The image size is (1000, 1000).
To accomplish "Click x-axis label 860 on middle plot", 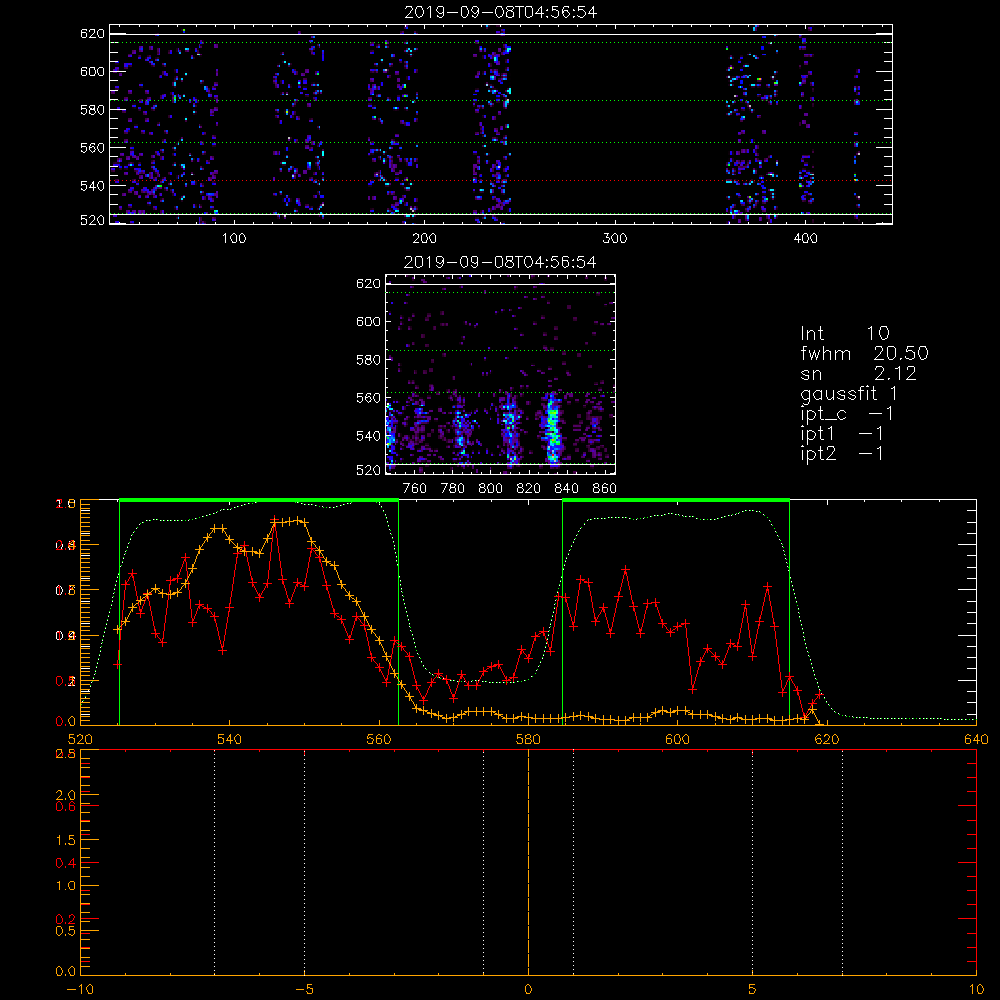I will click(604, 489).
